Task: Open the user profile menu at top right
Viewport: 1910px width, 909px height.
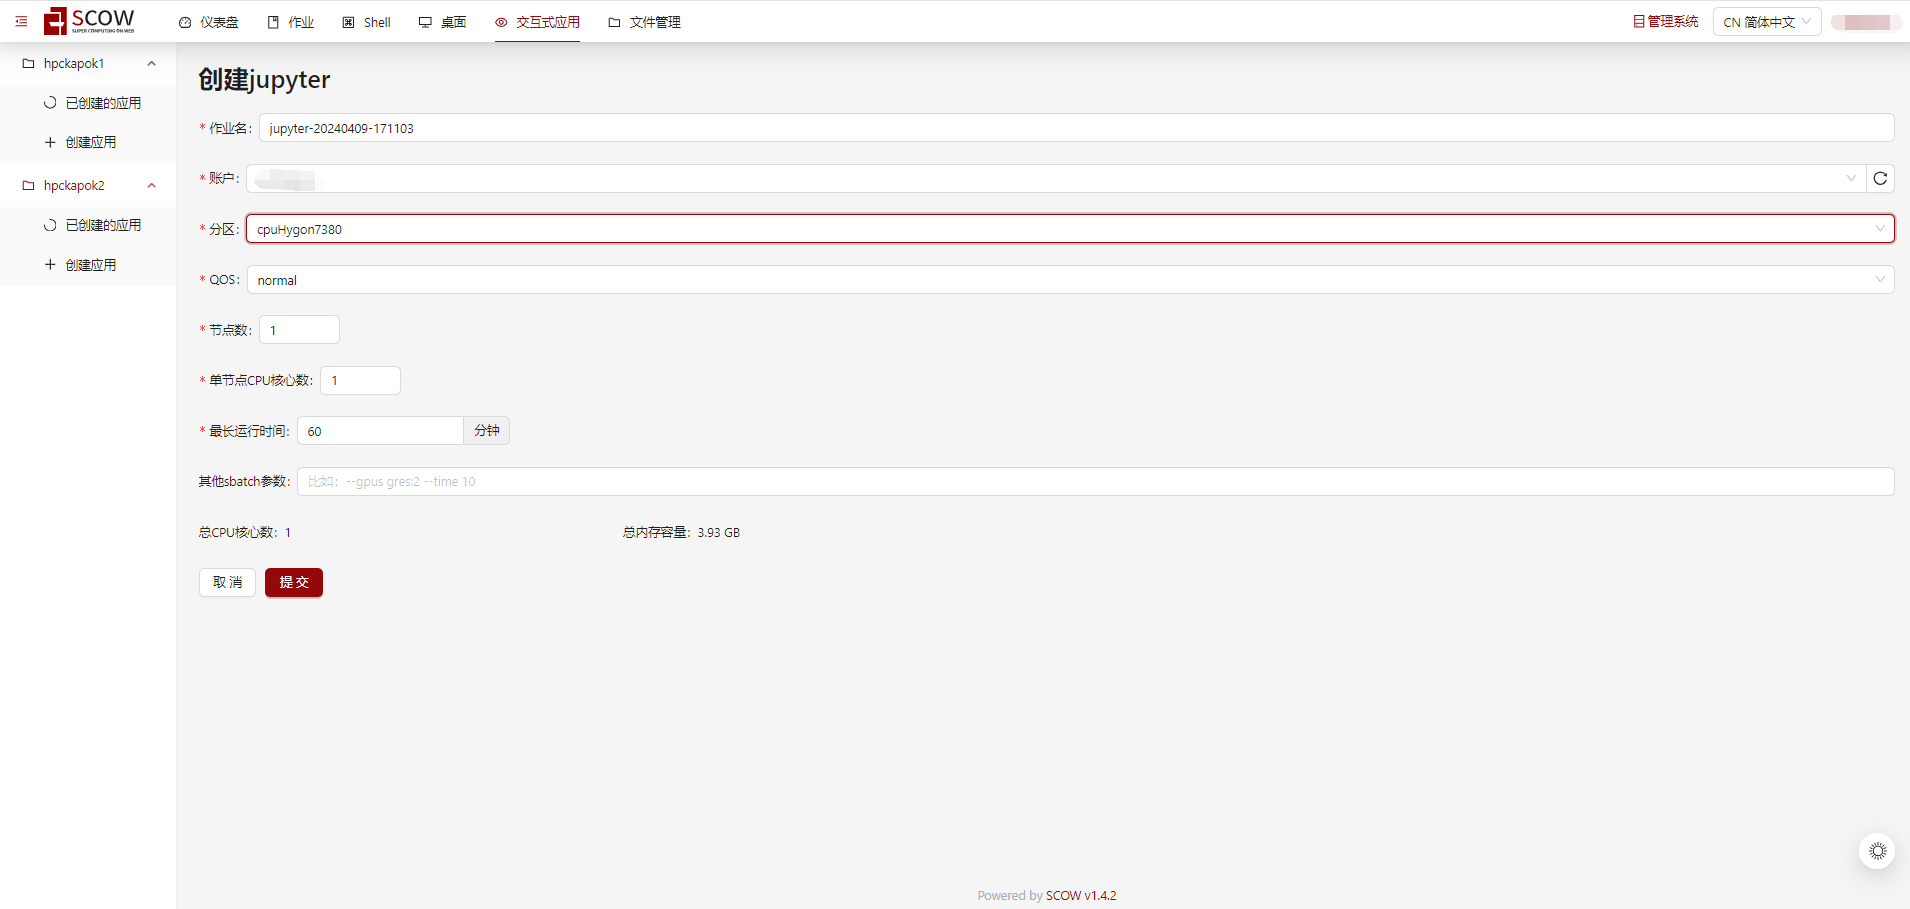Action: (1867, 22)
